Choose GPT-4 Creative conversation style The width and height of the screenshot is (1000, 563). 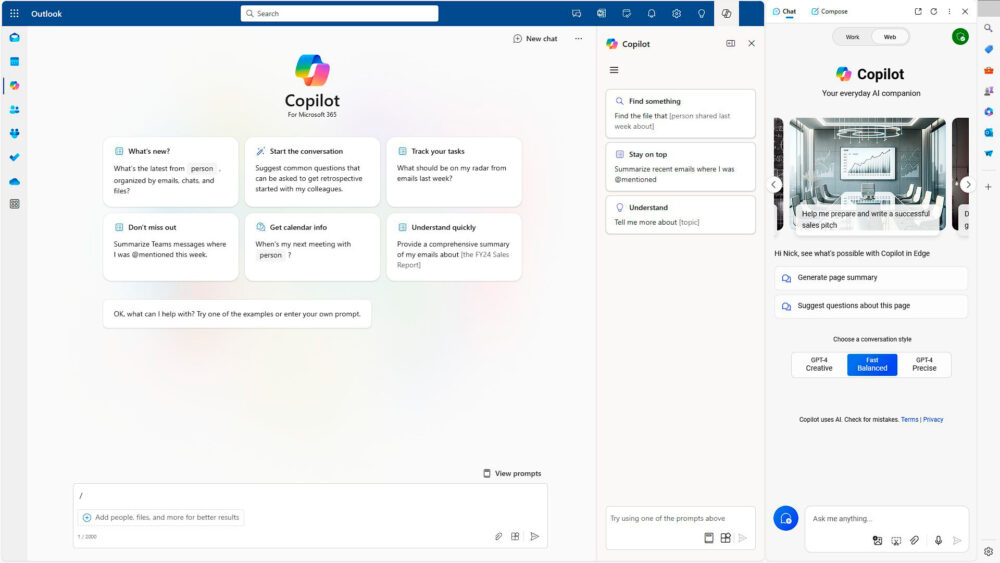point(819,365)
